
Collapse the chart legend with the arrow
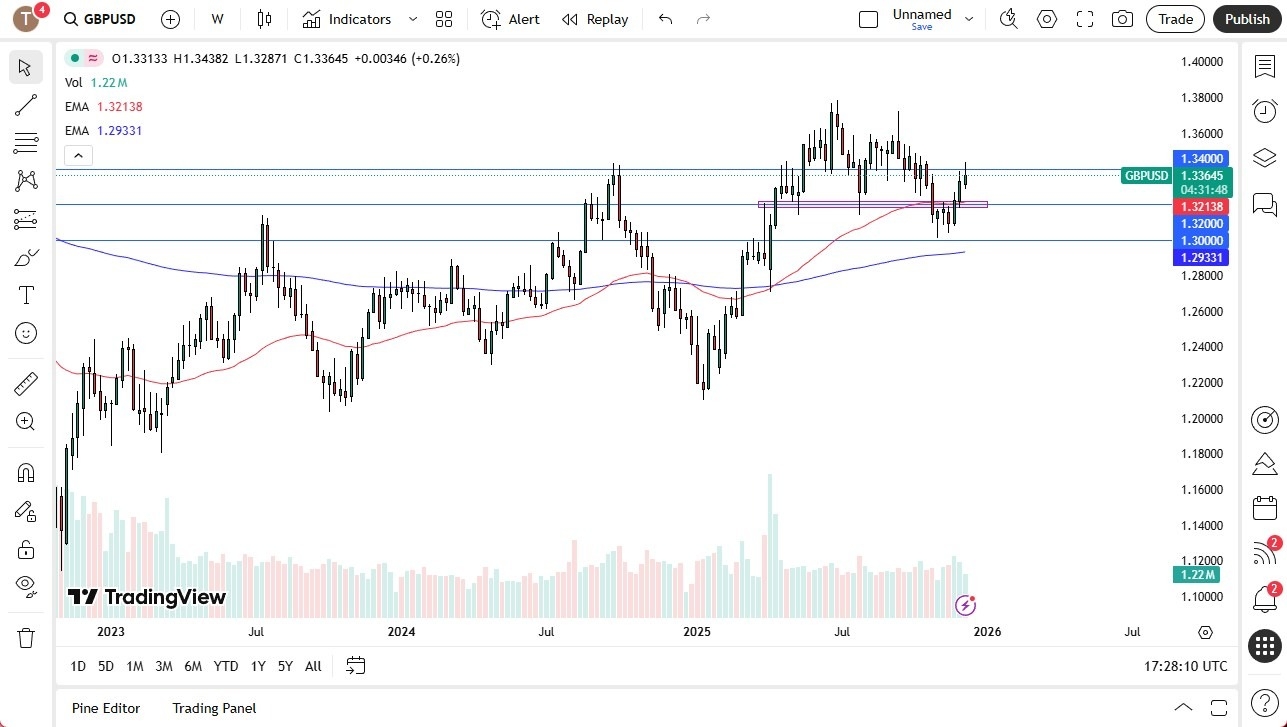coord(78,155)
